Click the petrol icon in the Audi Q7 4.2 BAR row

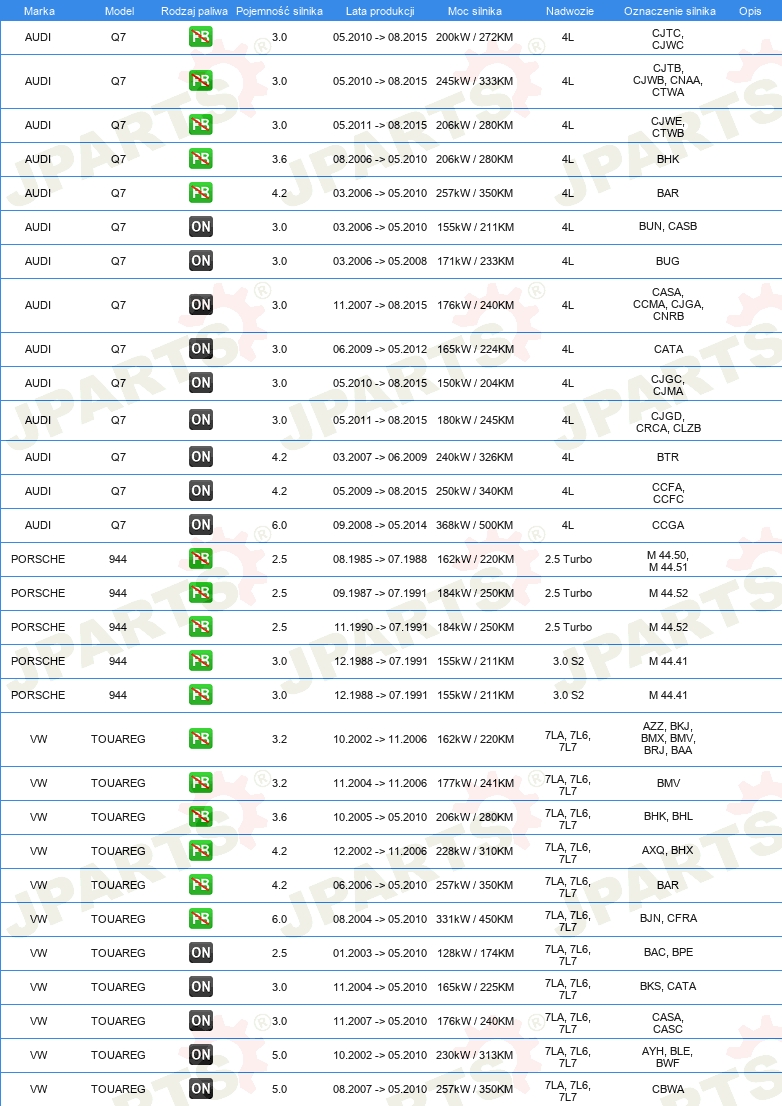(201, 193)
